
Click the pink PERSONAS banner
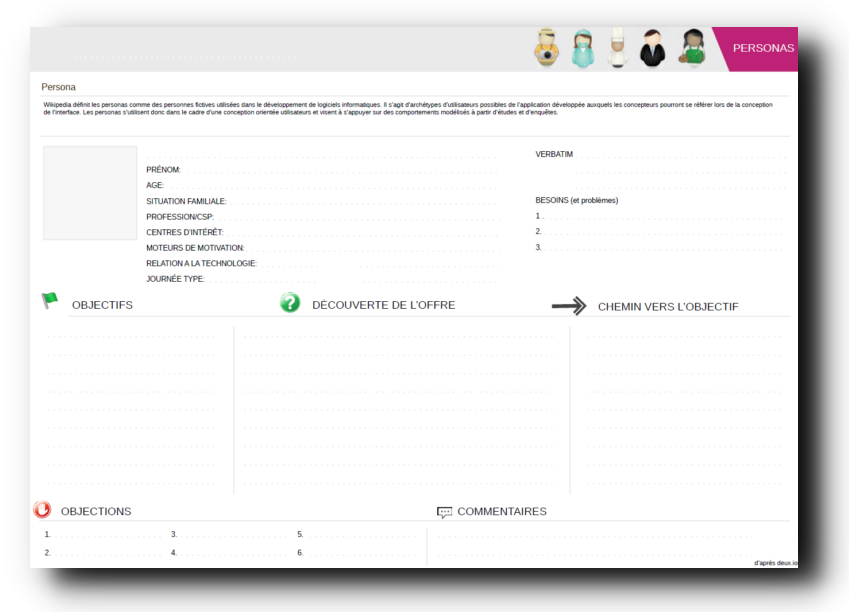(758, 49)
